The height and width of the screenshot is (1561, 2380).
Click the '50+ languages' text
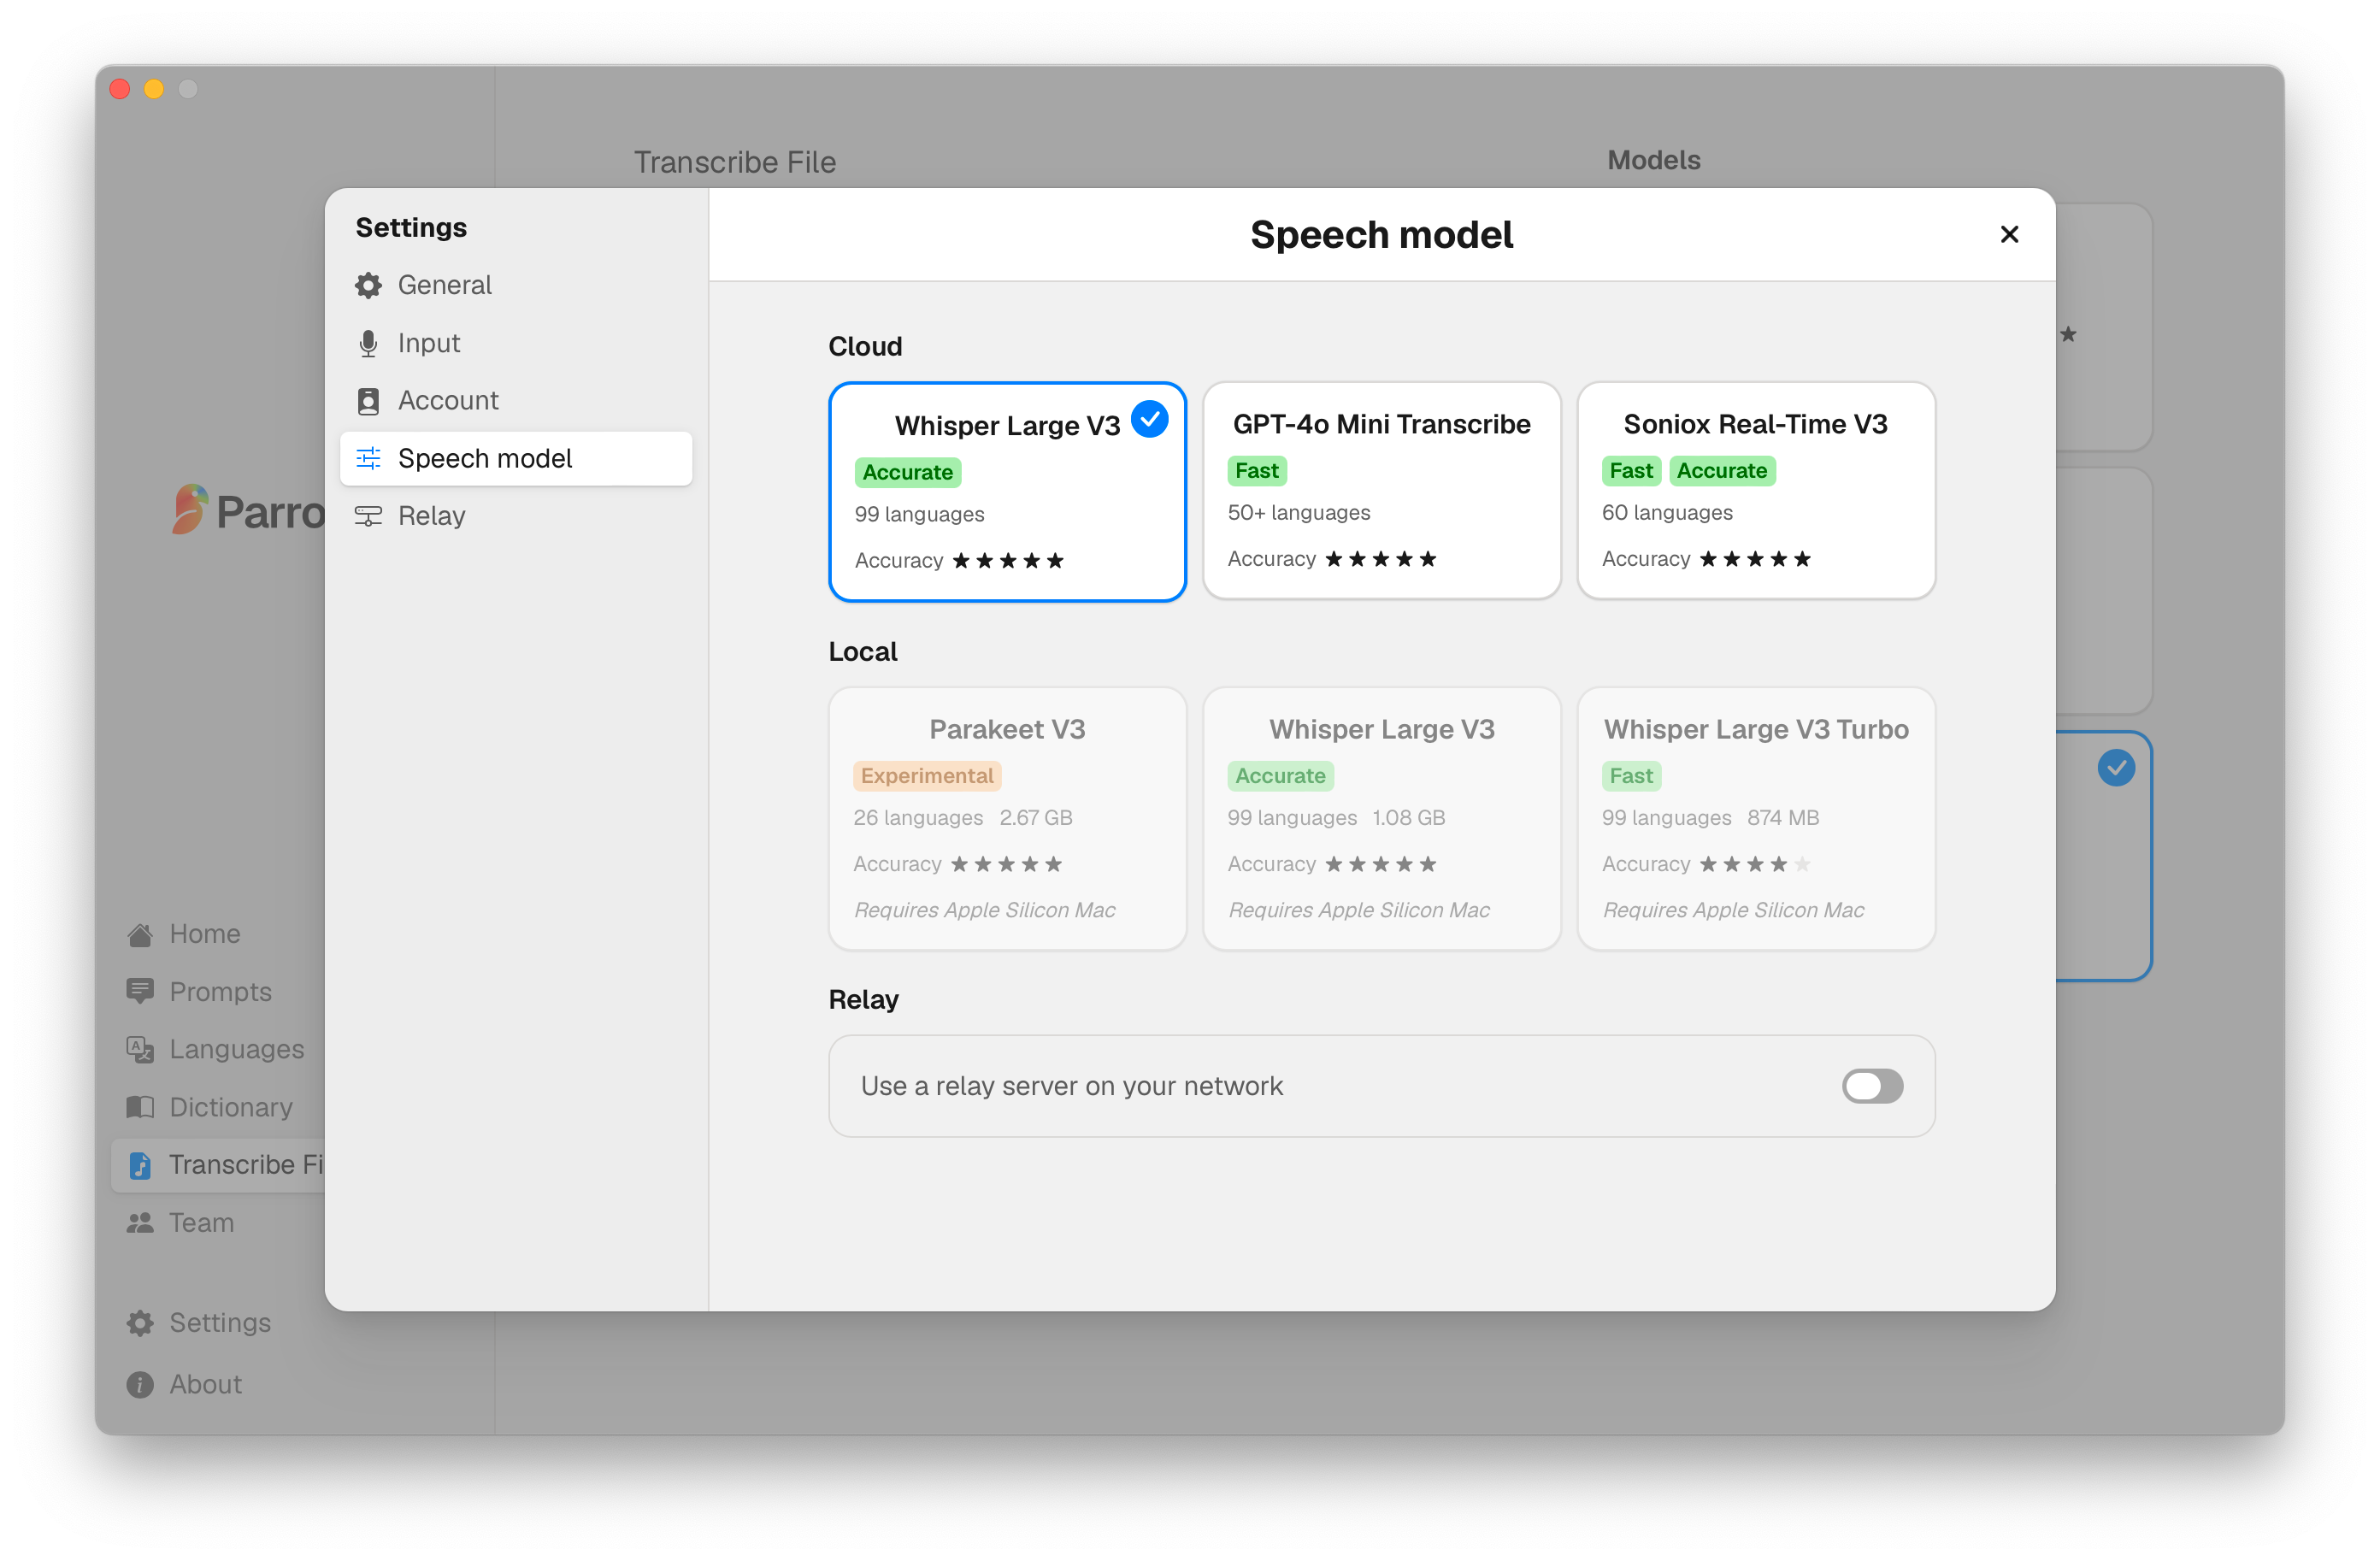tap(1298, 513)
